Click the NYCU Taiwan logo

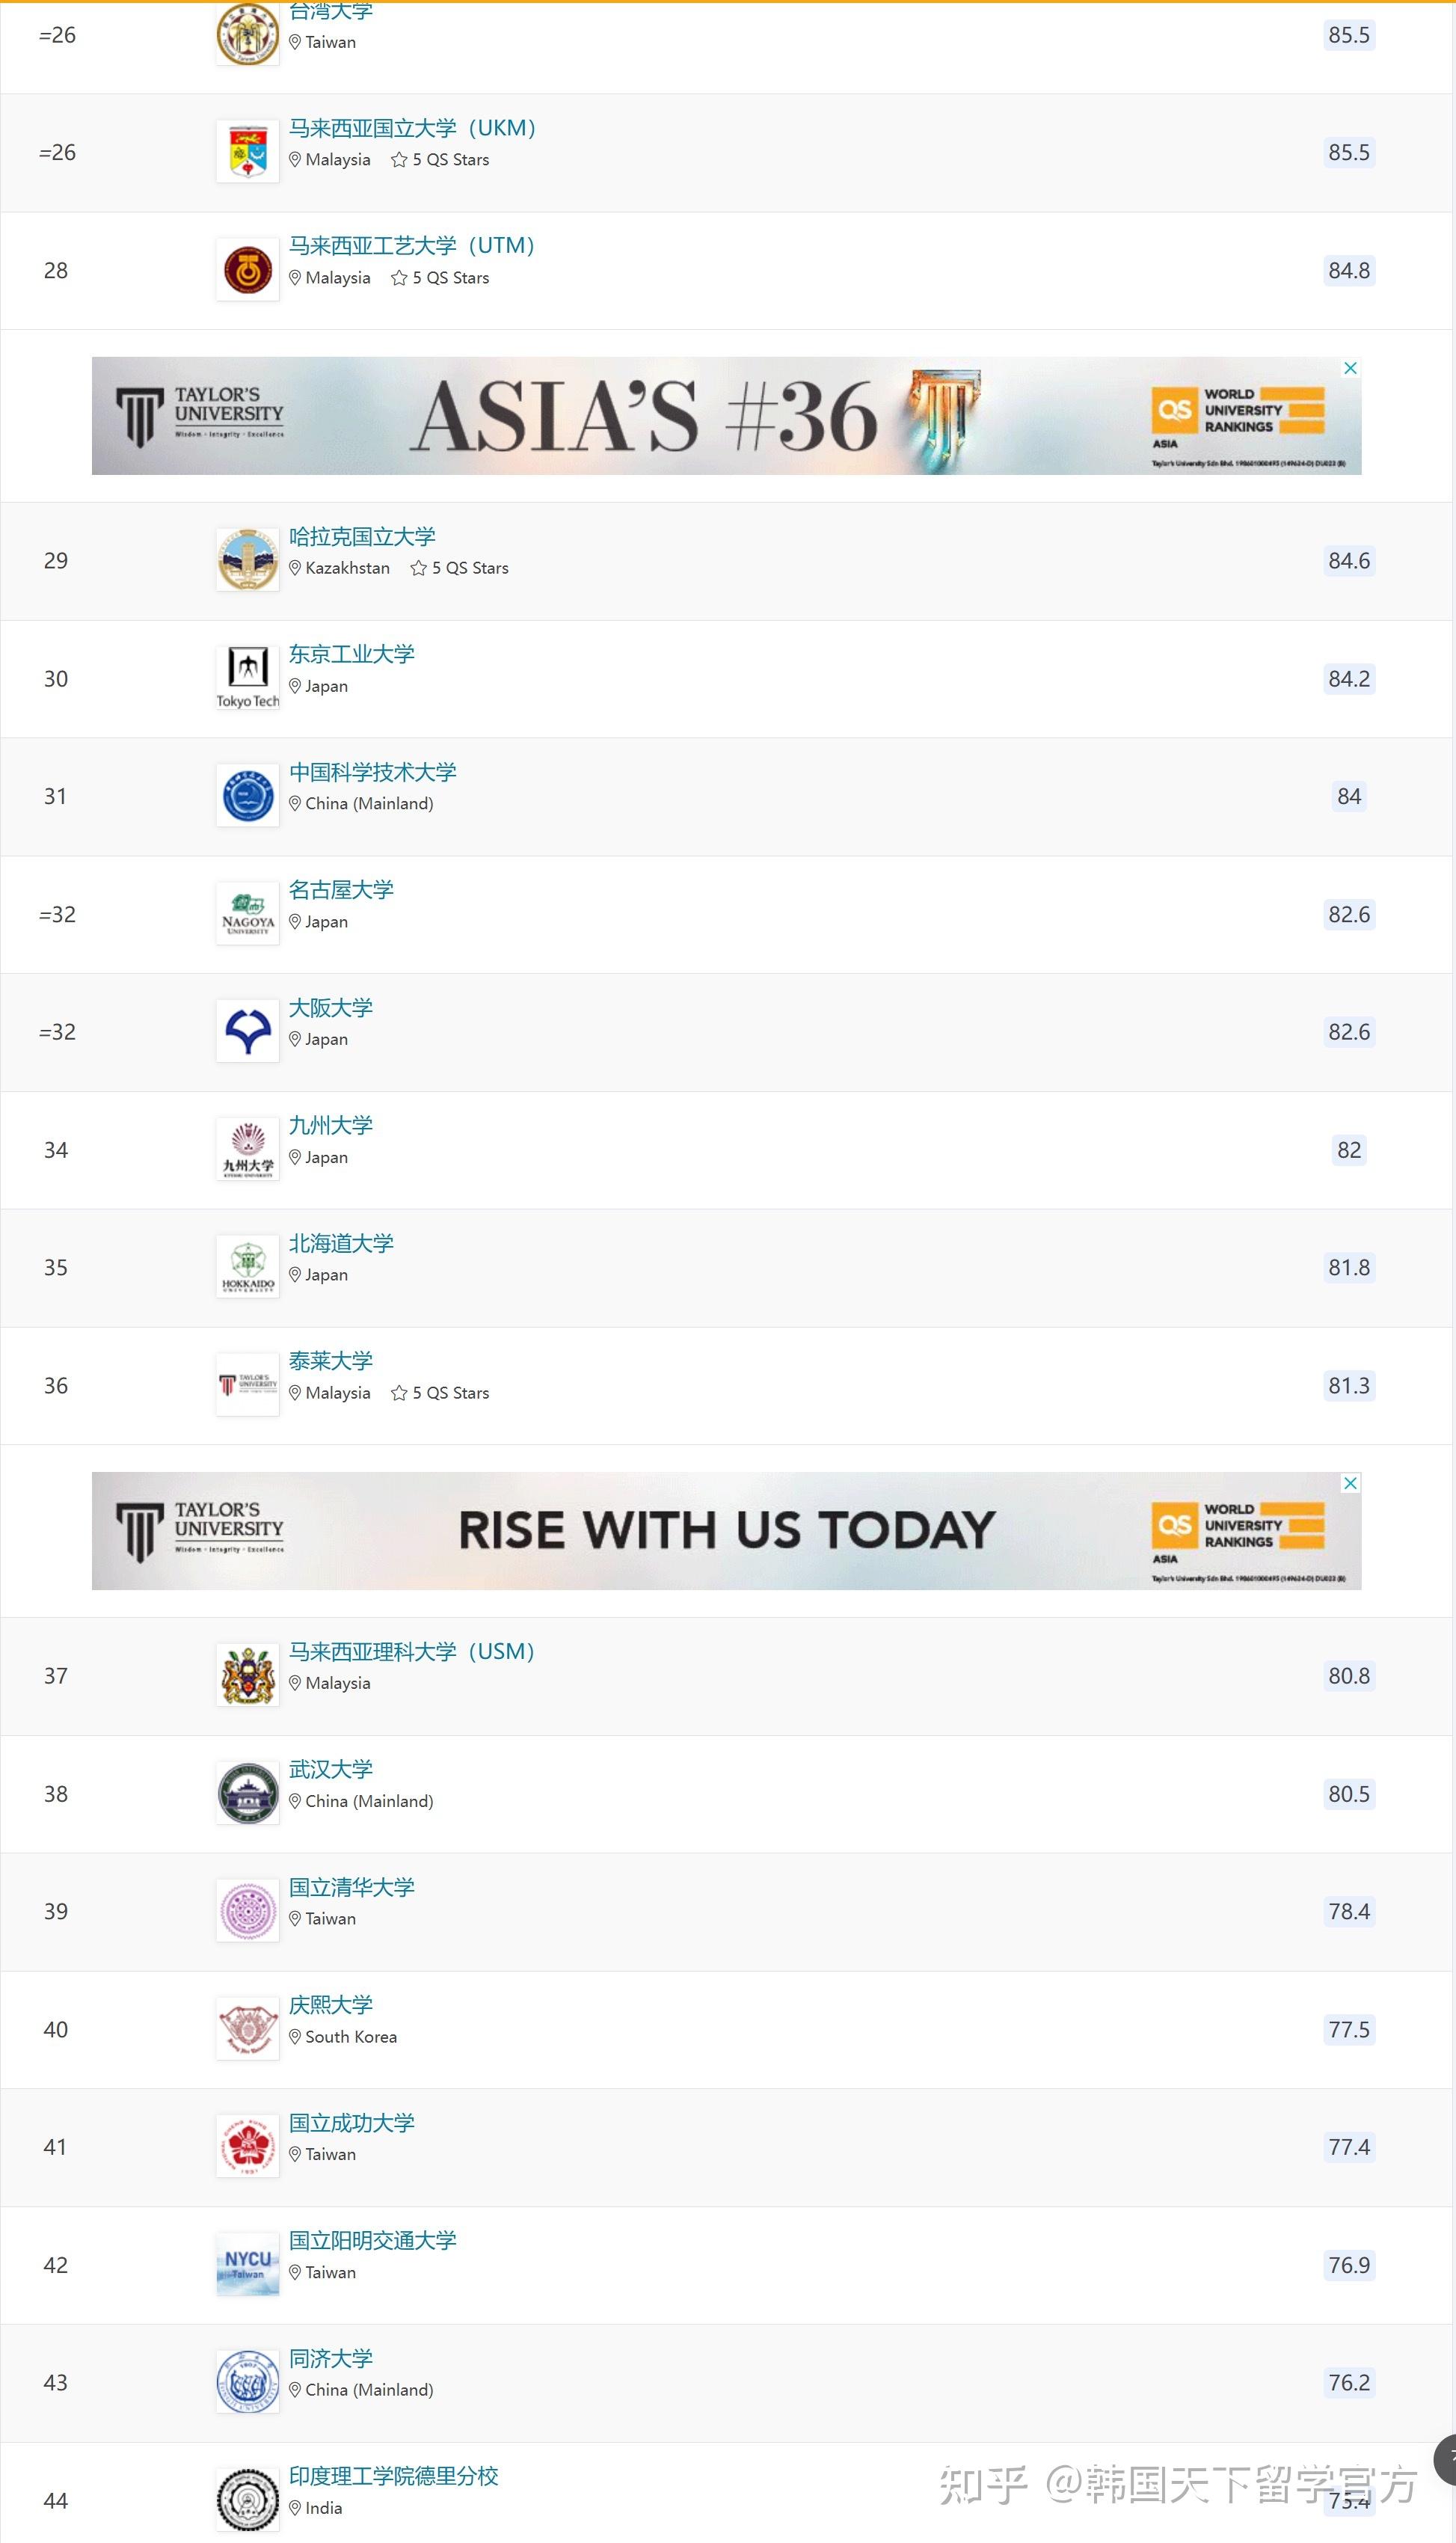click(247, 2265)
